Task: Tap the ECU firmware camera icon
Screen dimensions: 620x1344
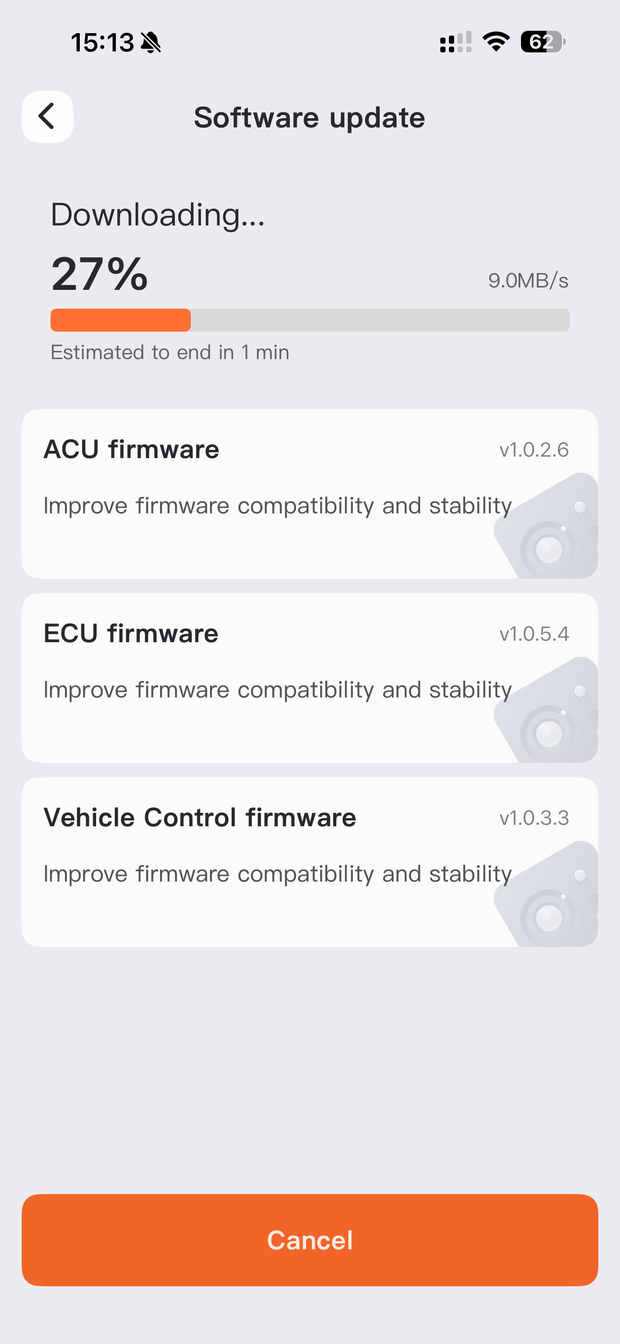Action: (547, 710)
